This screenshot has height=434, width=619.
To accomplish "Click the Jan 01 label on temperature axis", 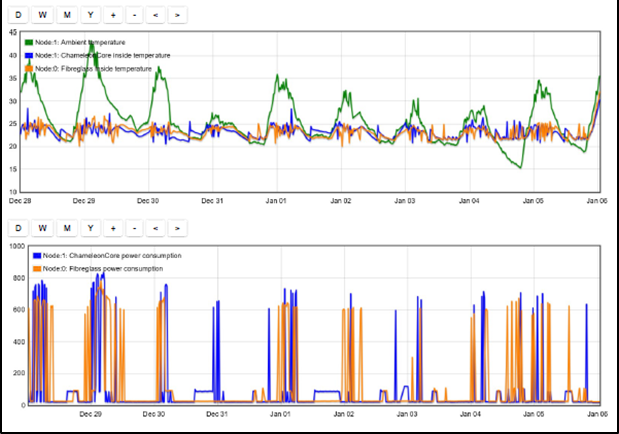I will pyautogui.click(x=276, y=201).
